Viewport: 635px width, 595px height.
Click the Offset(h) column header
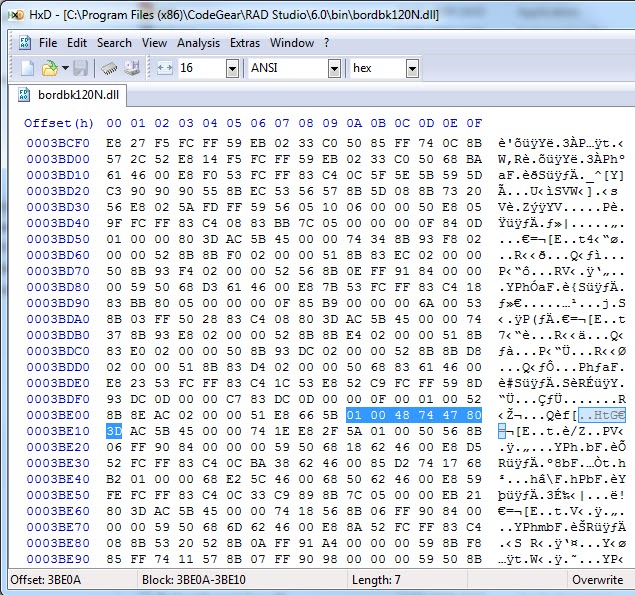pos(59,123)
